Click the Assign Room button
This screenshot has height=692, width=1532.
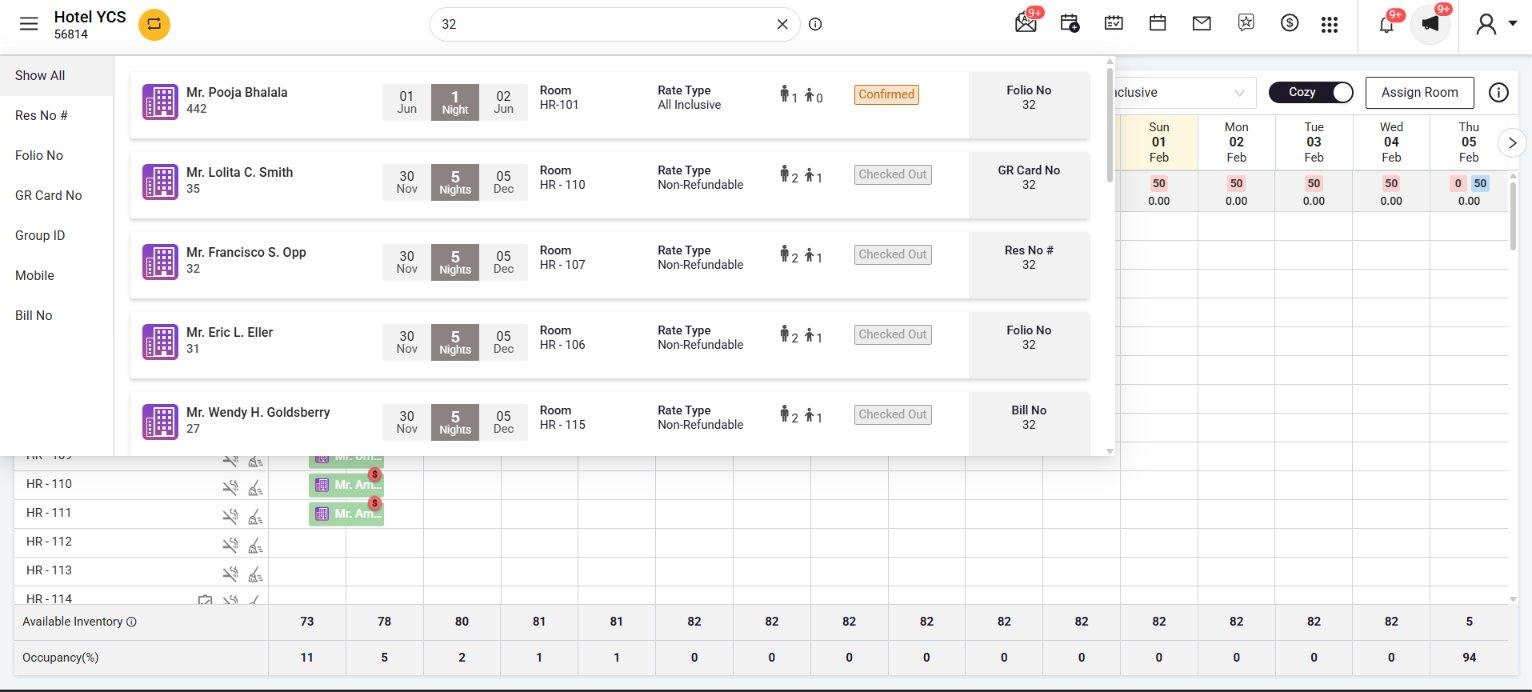point(1419,92)
